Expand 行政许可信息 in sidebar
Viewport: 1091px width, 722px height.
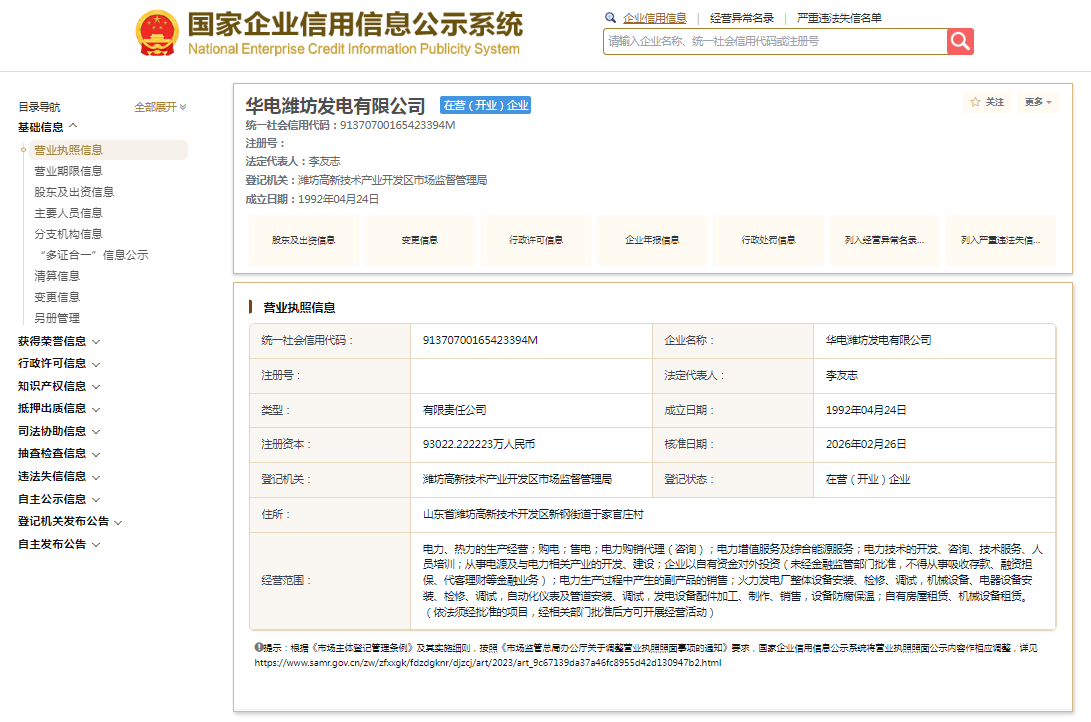59,363
